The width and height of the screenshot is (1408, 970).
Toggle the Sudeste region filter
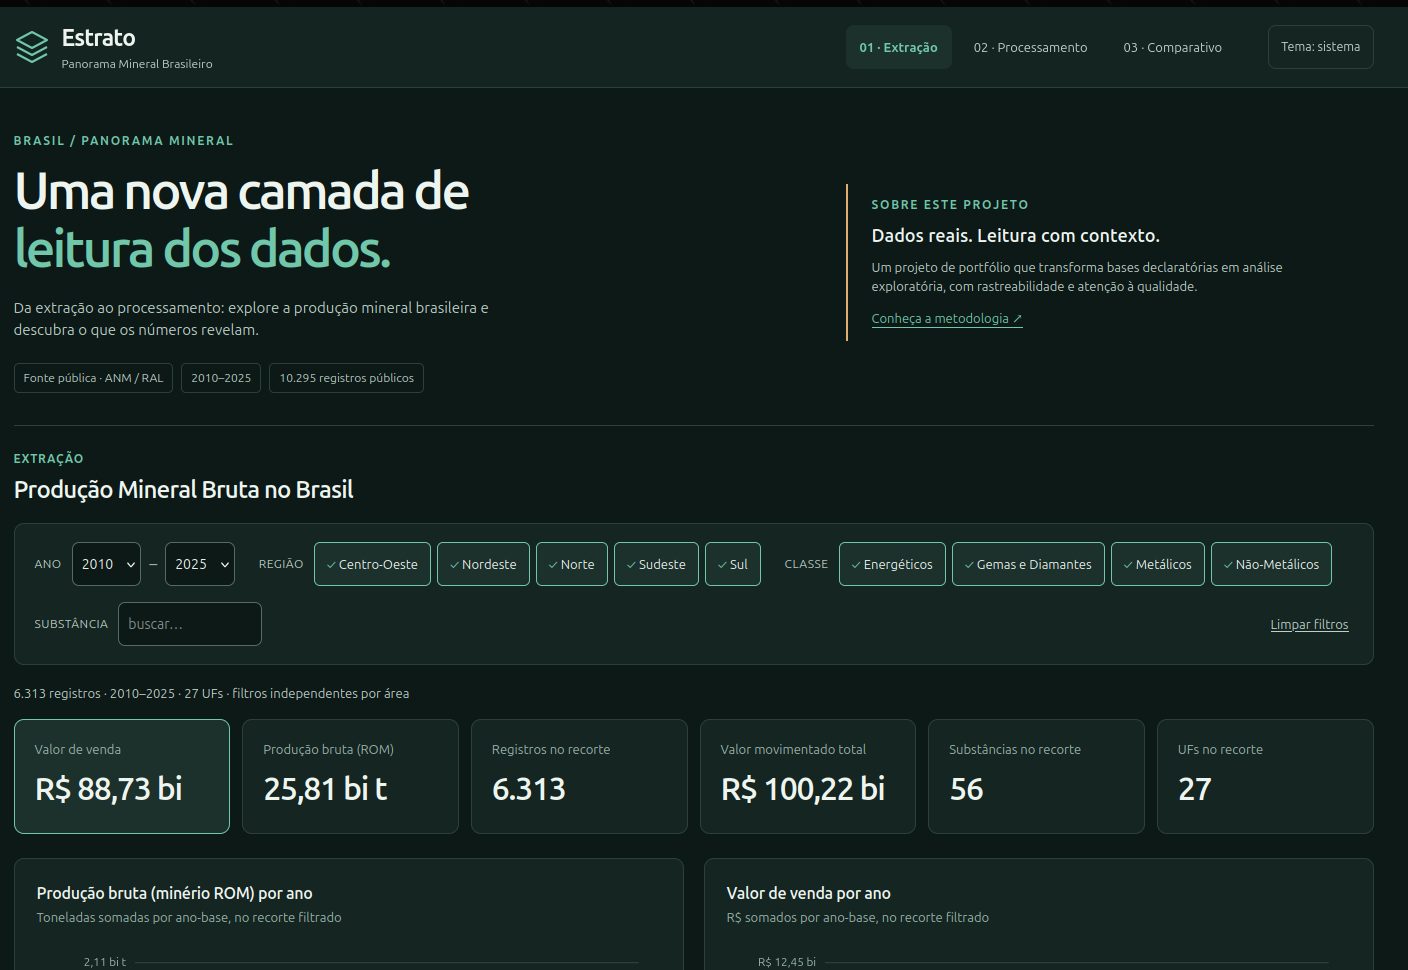coord(656,564)
